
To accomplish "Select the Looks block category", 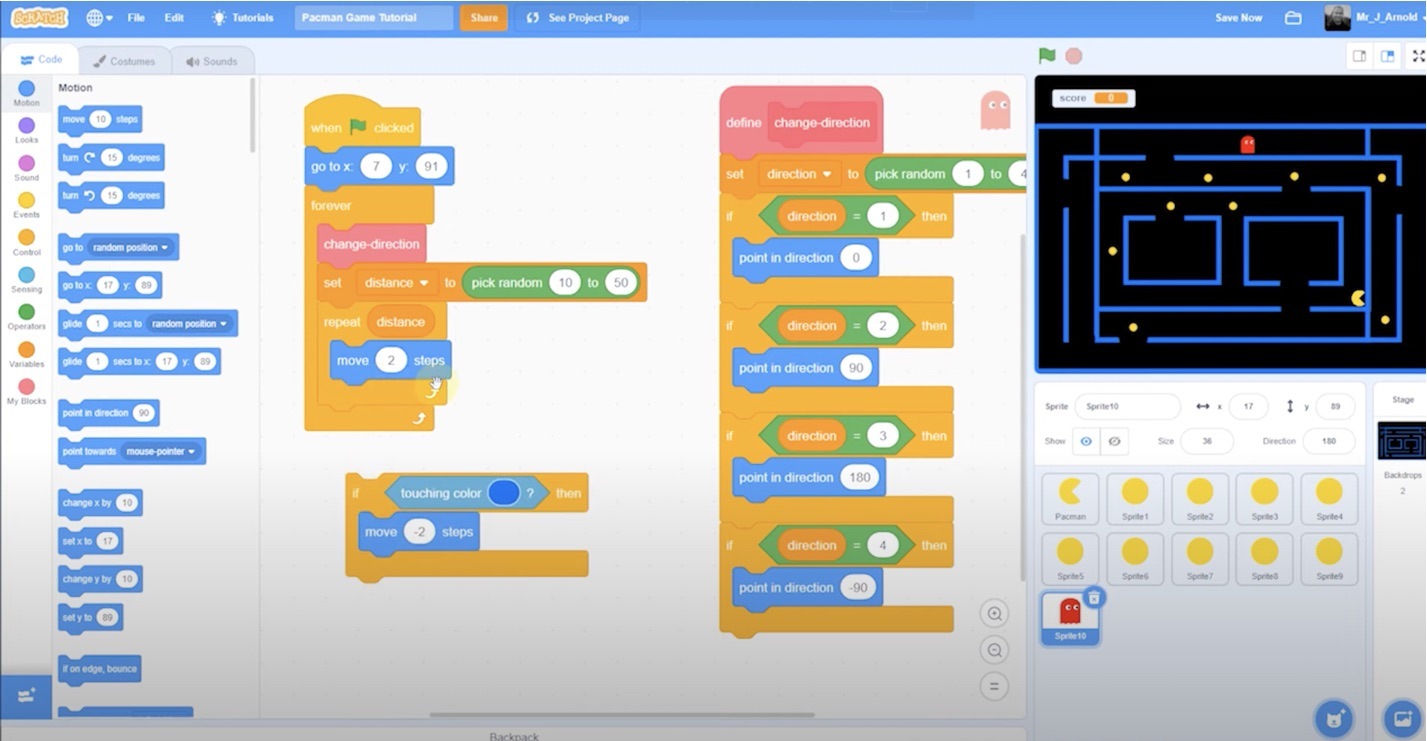I will (x=26, y=131).
